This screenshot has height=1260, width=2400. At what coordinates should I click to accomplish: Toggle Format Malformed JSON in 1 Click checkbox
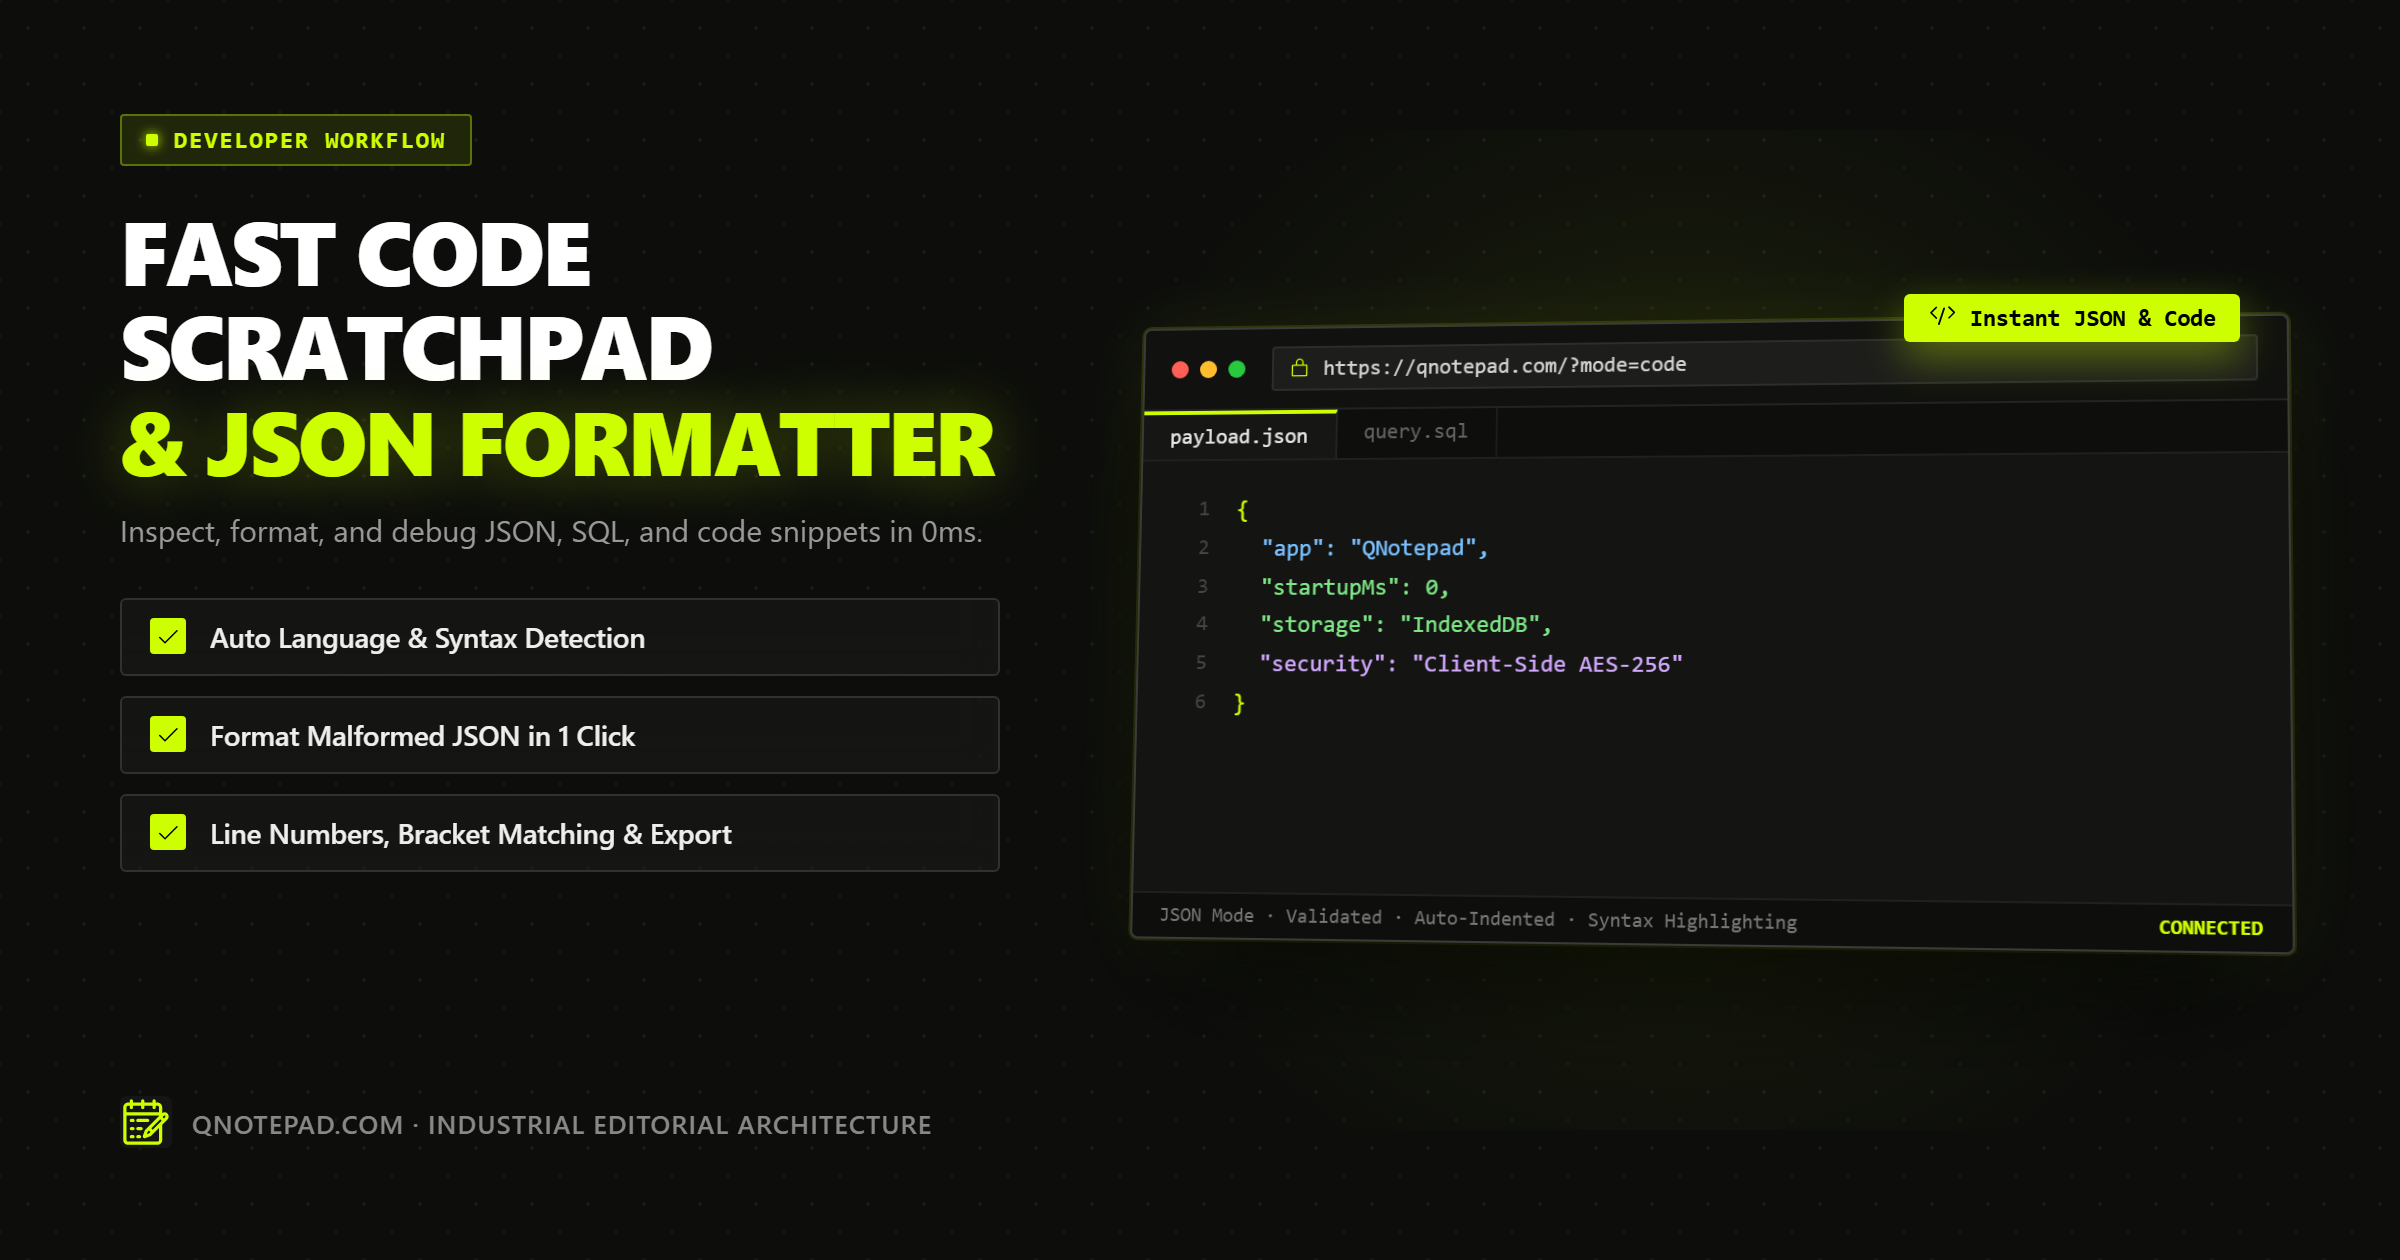(168, 734)
